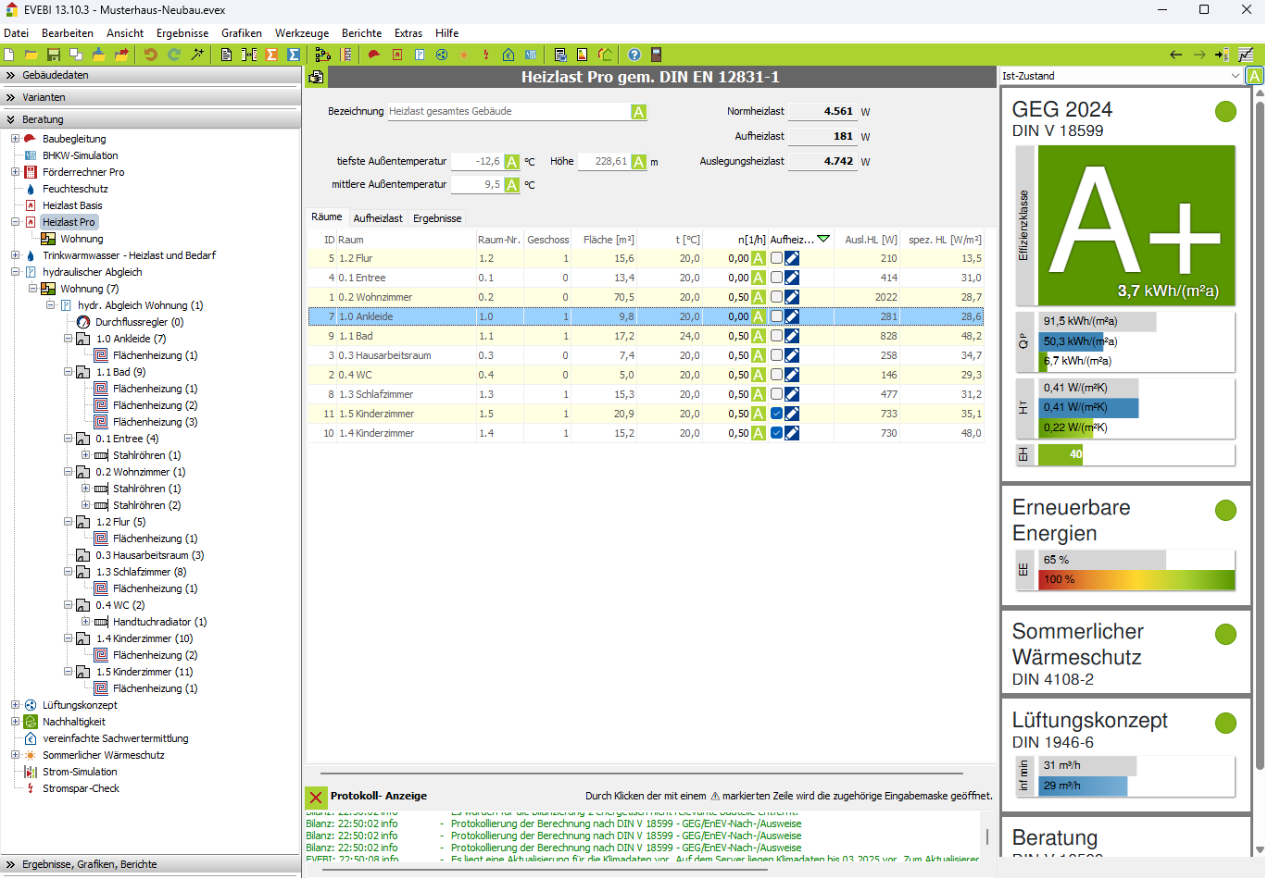Click the blue help question mark icon

(x=634, y=54)
